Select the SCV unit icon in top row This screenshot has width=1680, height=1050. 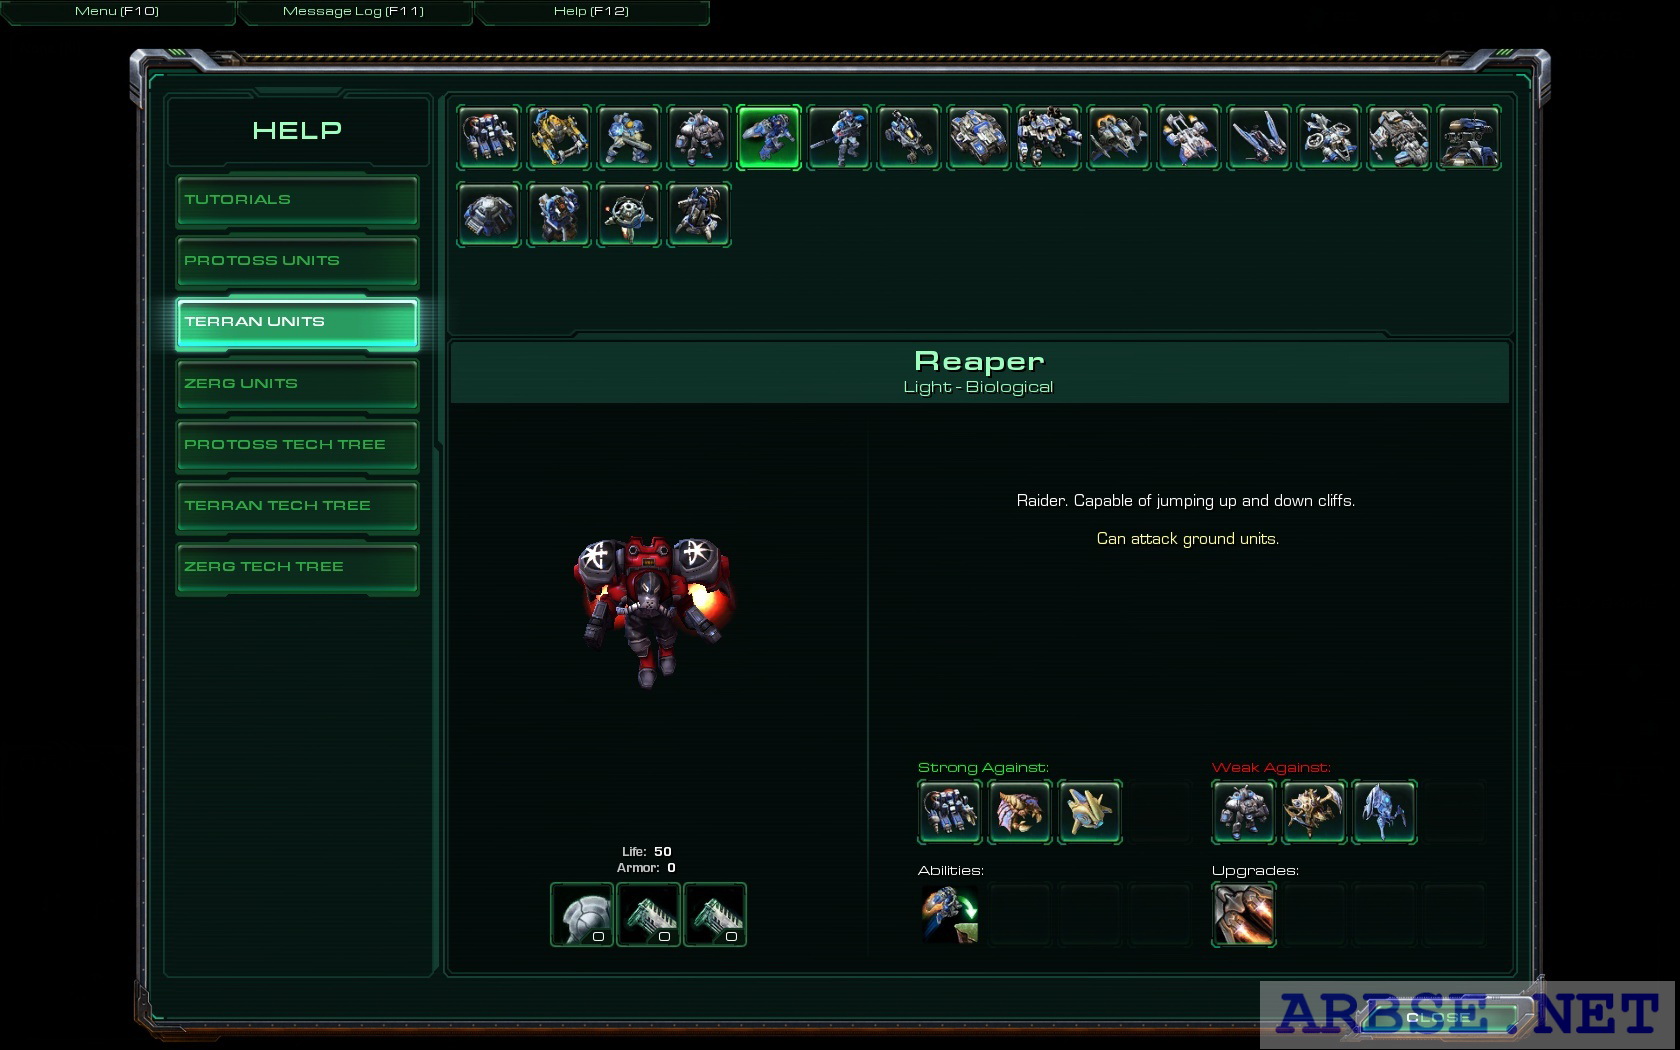[x=489, y=137]
